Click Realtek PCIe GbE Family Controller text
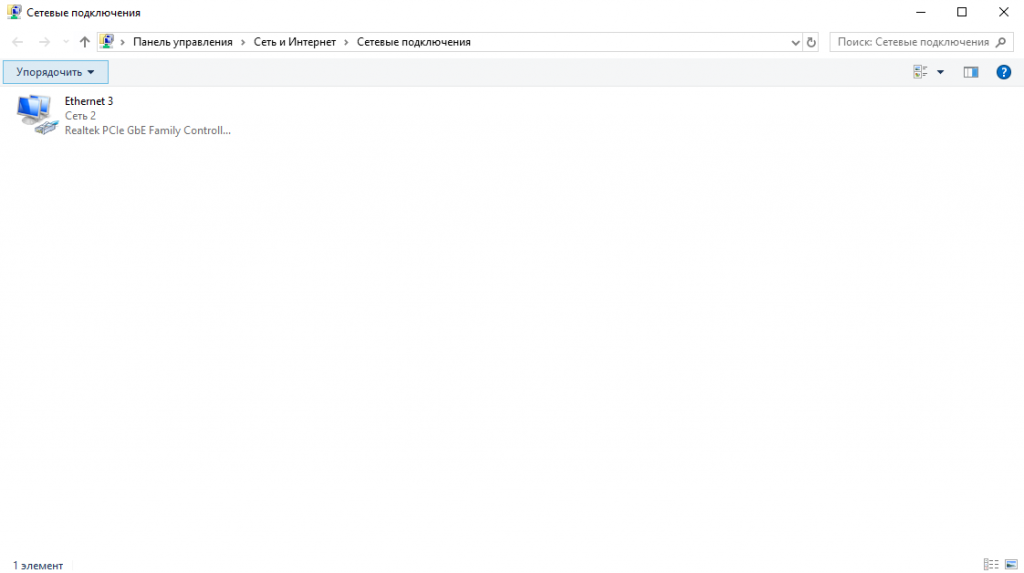The image size is (1024, 573). (148, 130)
